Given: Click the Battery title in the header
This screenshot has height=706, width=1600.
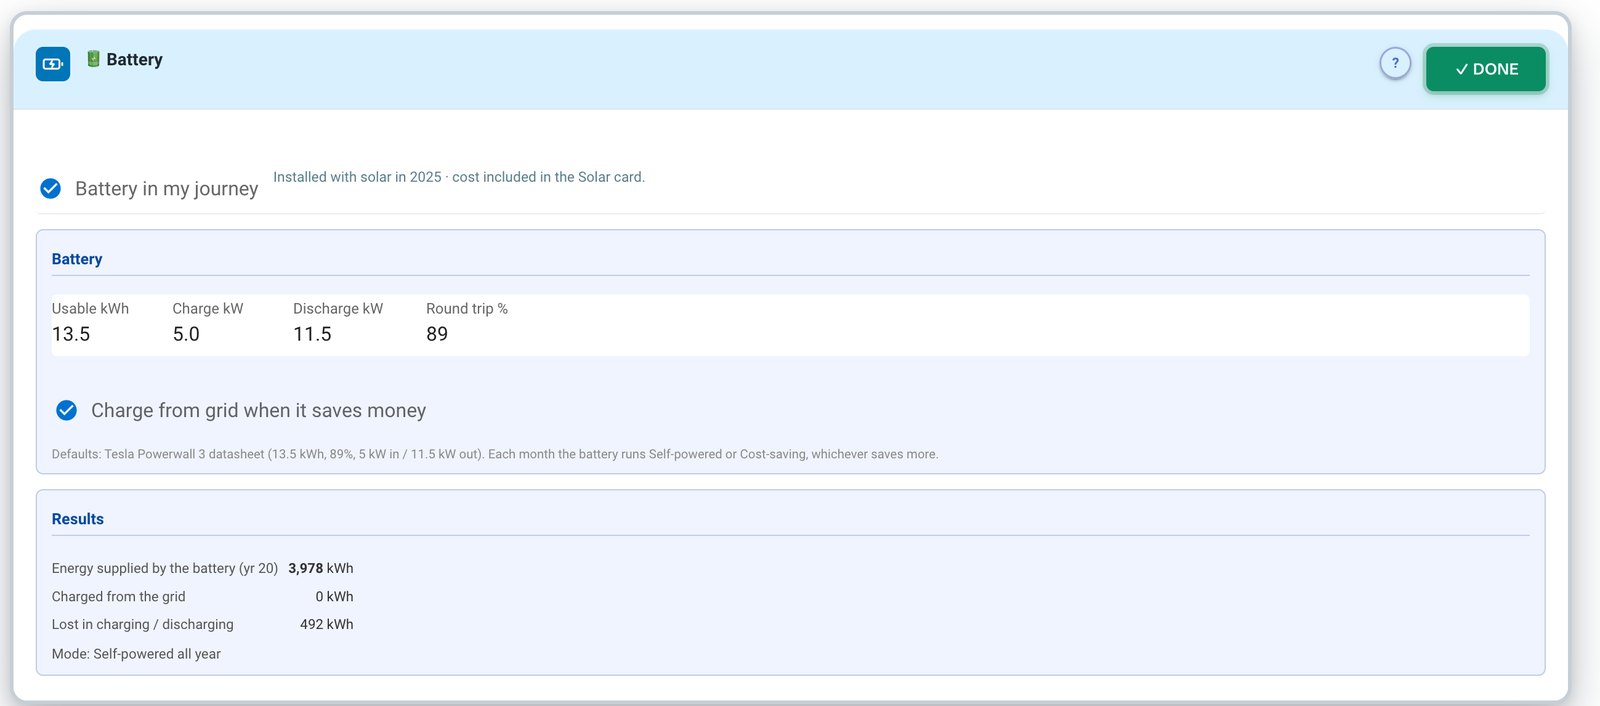Looking at the screenshot, I should [x=134, y=60].
